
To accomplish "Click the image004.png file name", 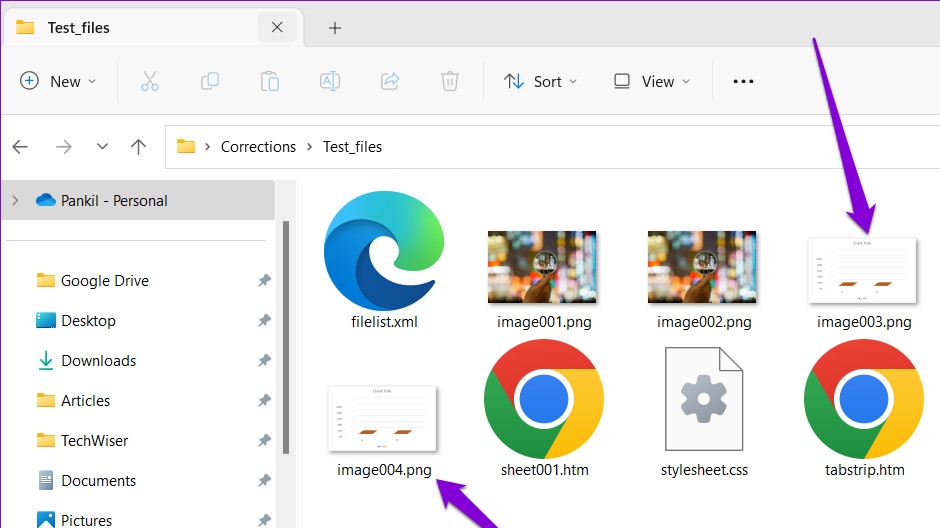I will click(384, 470).
